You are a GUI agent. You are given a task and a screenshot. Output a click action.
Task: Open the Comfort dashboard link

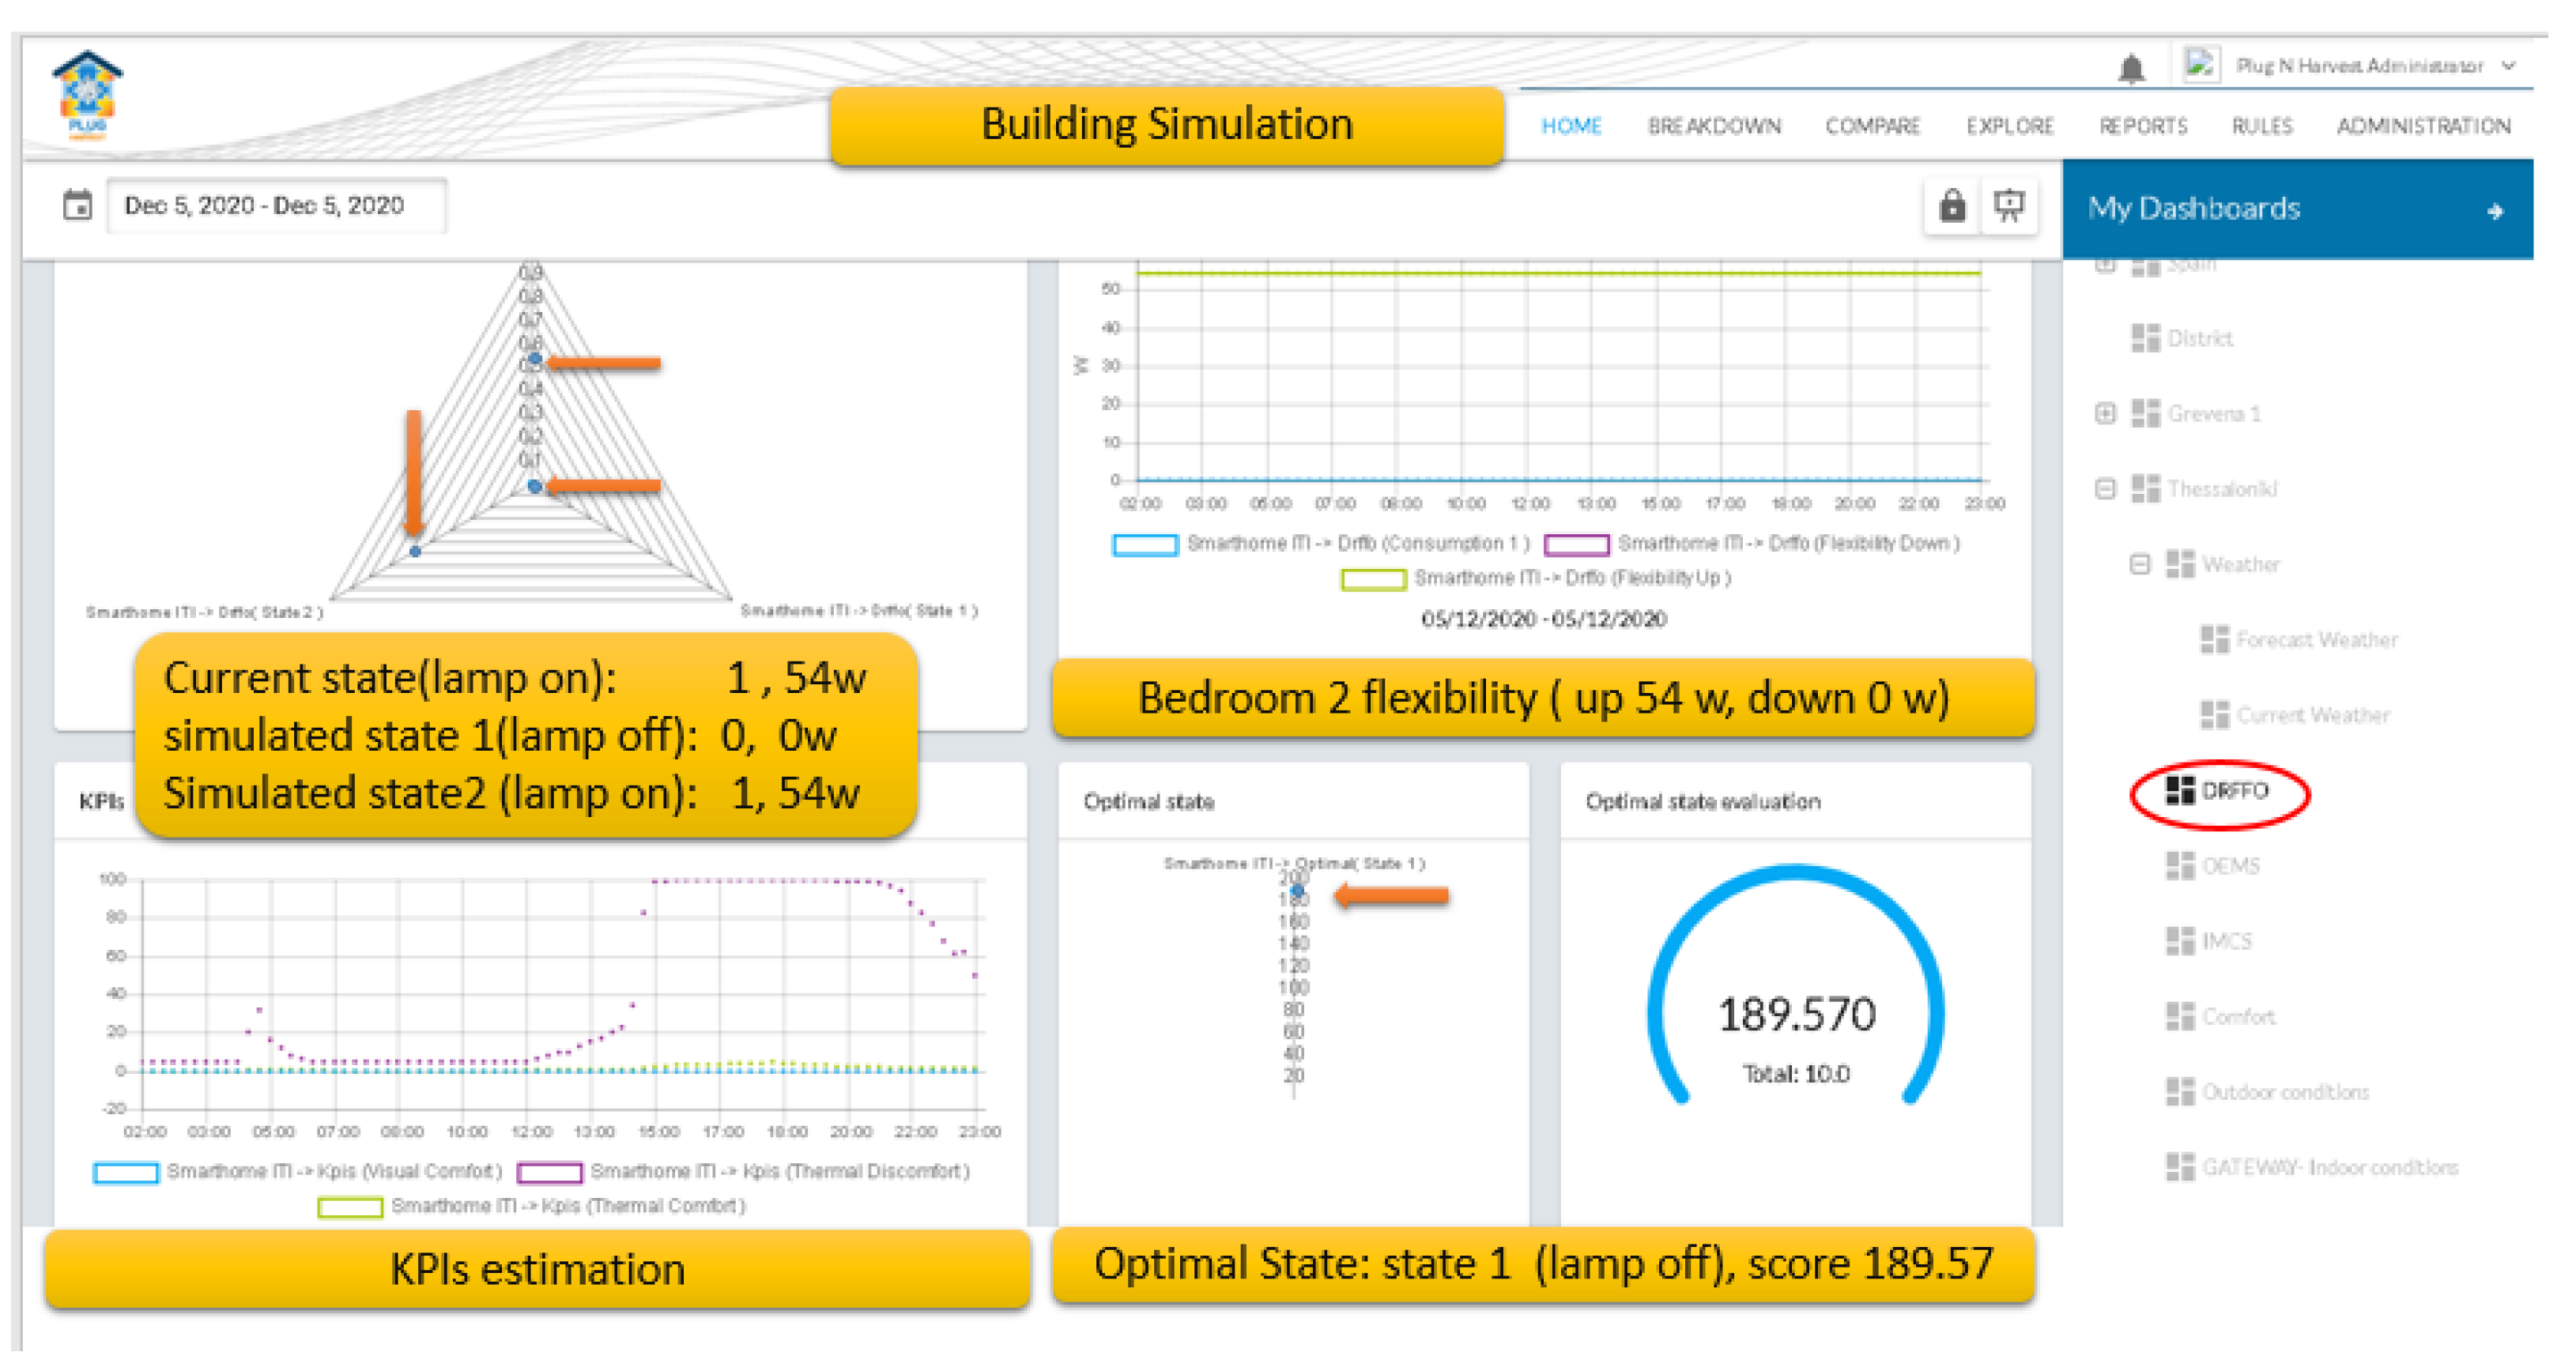click(x=2237, y=1017)
